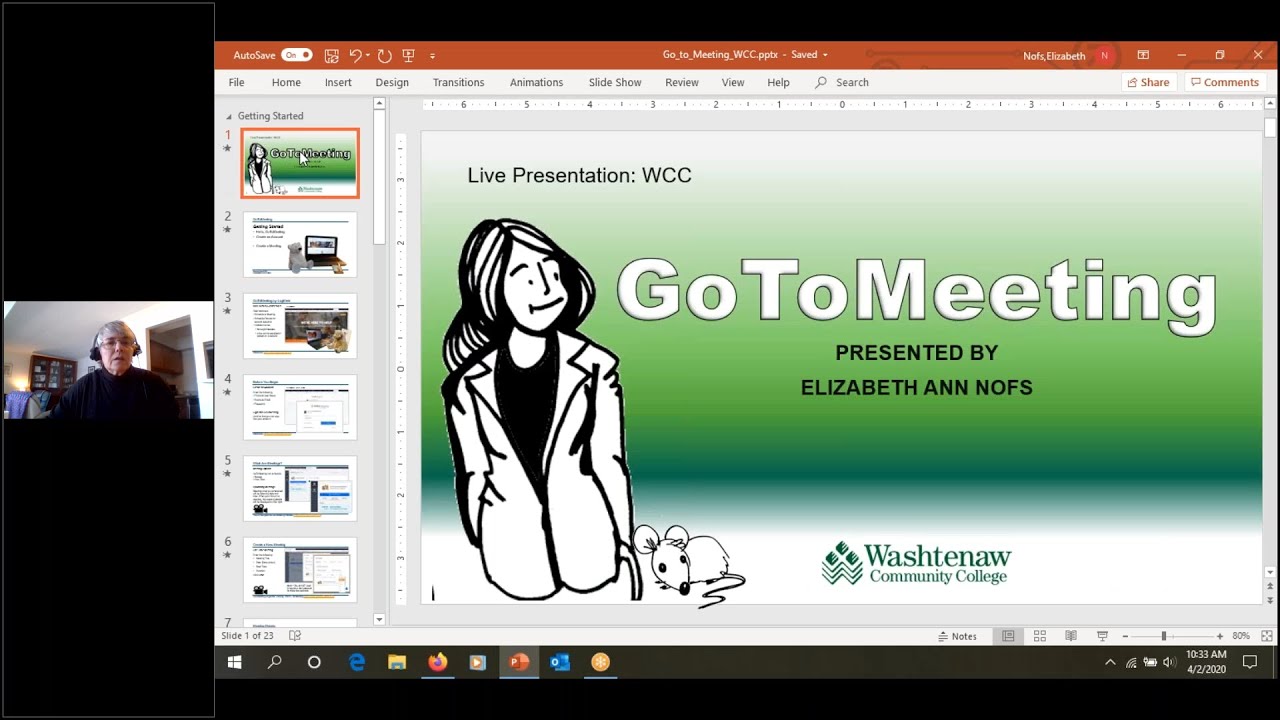Click Slide 1 of 23 status text
This screenshot has height=720, width=1280.
tap(247, 636)
